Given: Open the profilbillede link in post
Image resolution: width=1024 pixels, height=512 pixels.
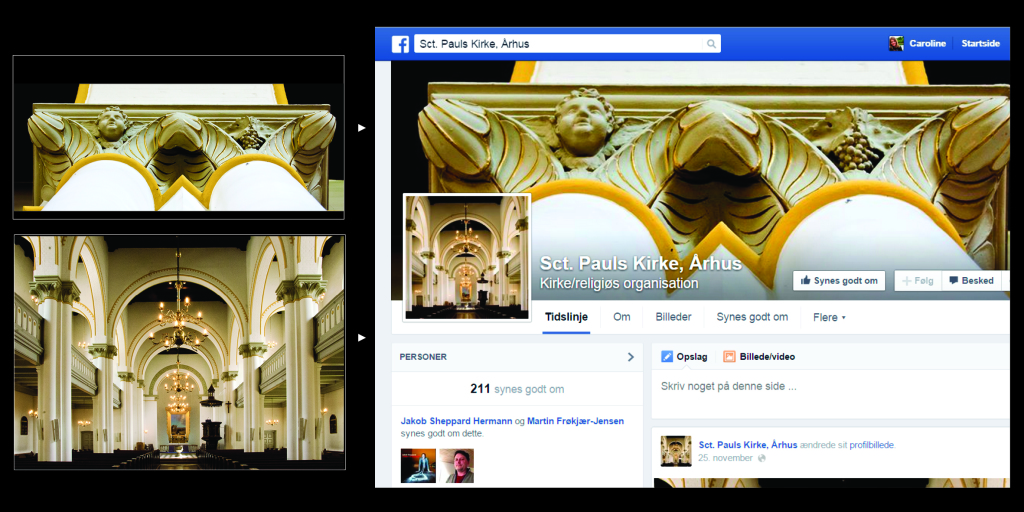Looking at the screenshot, I should (x=872, y=445).
